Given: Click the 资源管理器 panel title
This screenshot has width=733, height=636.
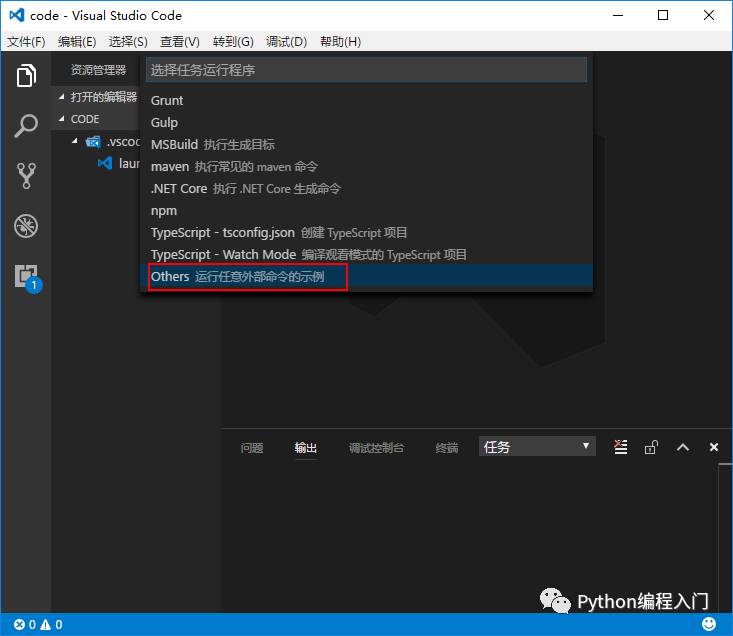Looking at the screenshot, I should point(98,70).
